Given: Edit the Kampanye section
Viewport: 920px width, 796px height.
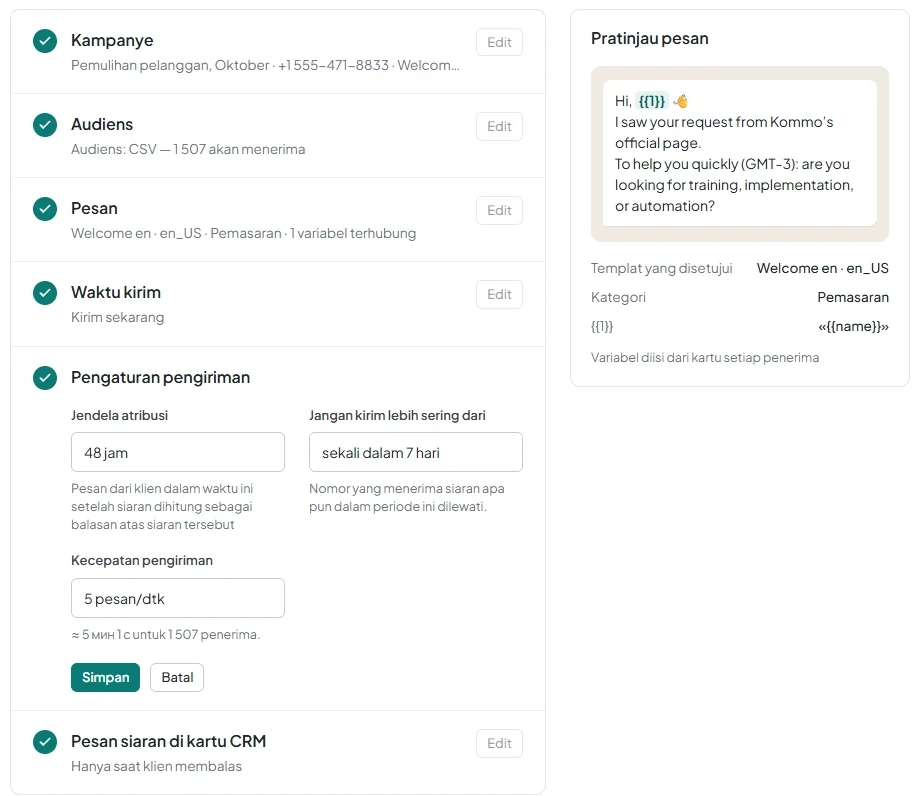Looking at the screenshot, I should click(499, 42).
